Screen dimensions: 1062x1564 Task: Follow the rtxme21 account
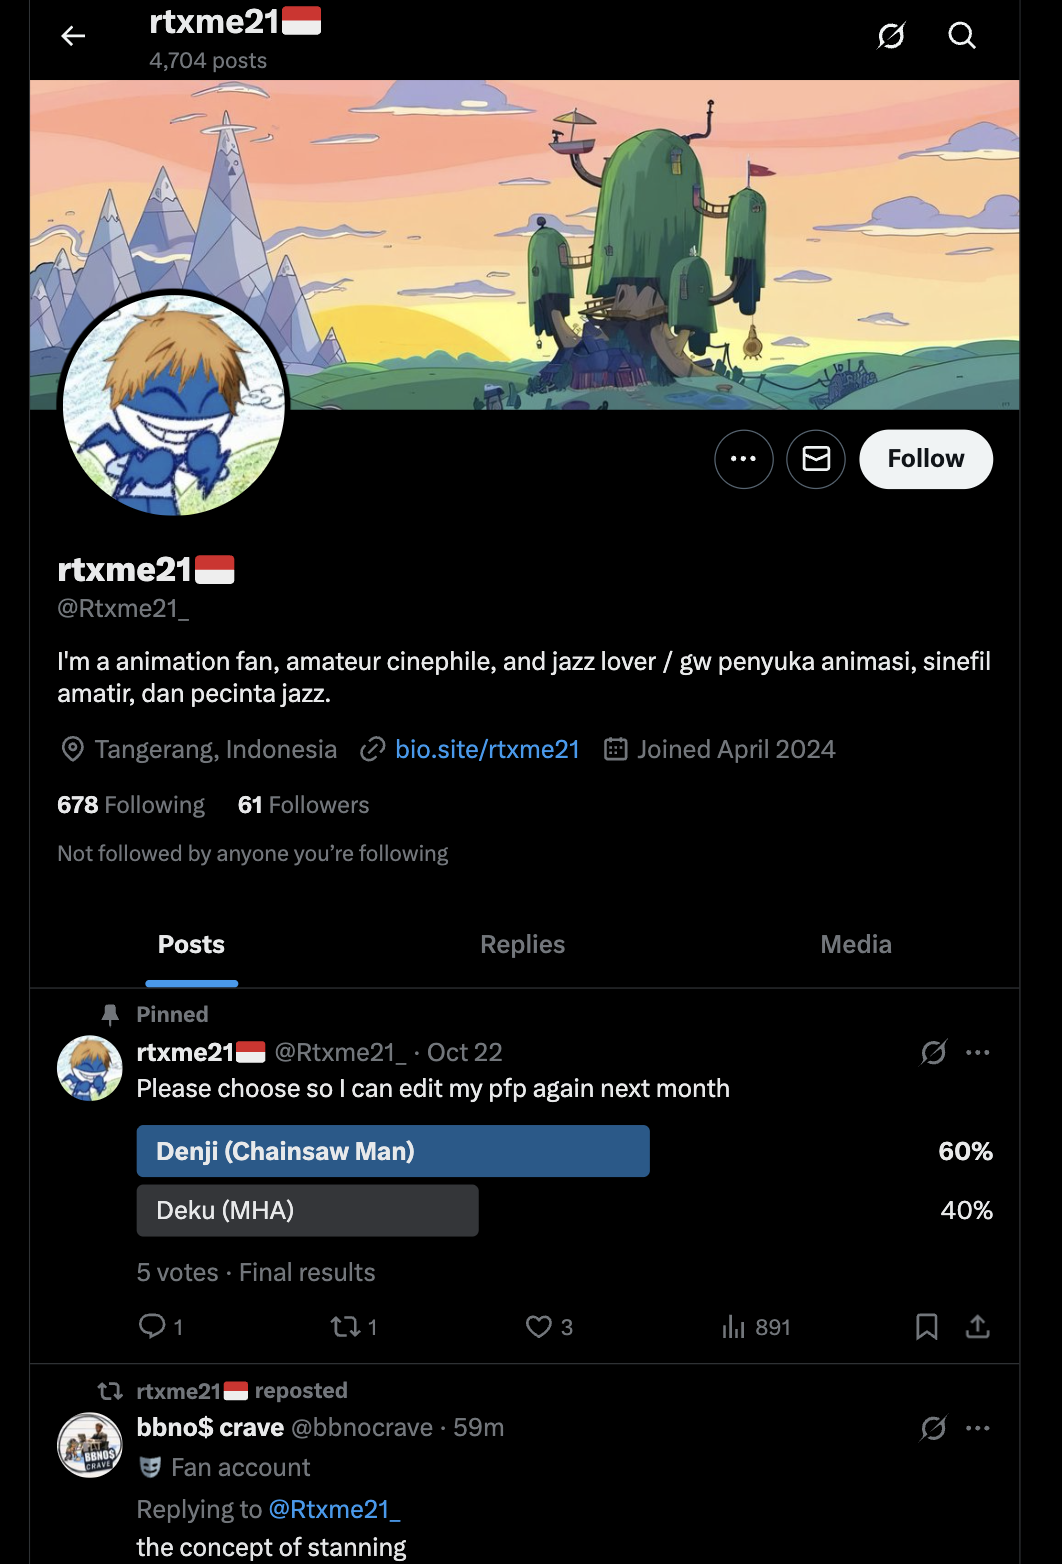926,459
